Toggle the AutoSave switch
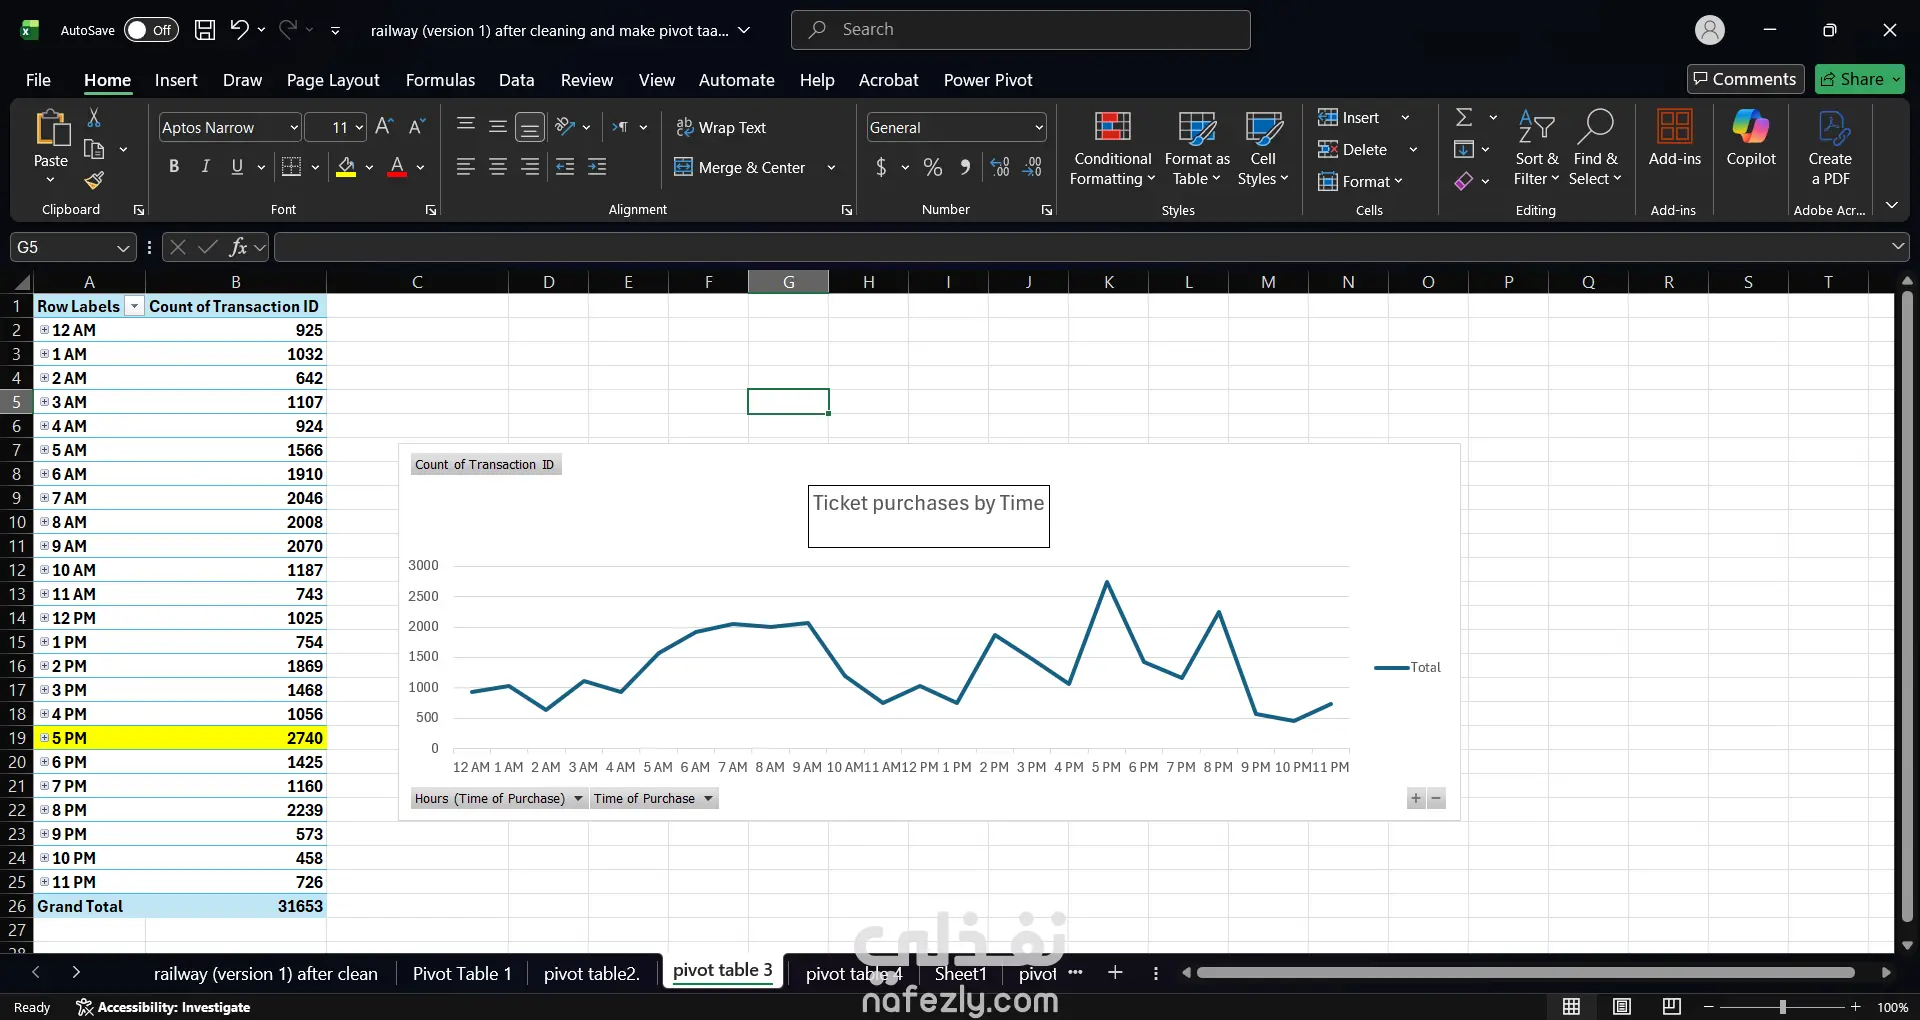 click(x=151, y=30)
